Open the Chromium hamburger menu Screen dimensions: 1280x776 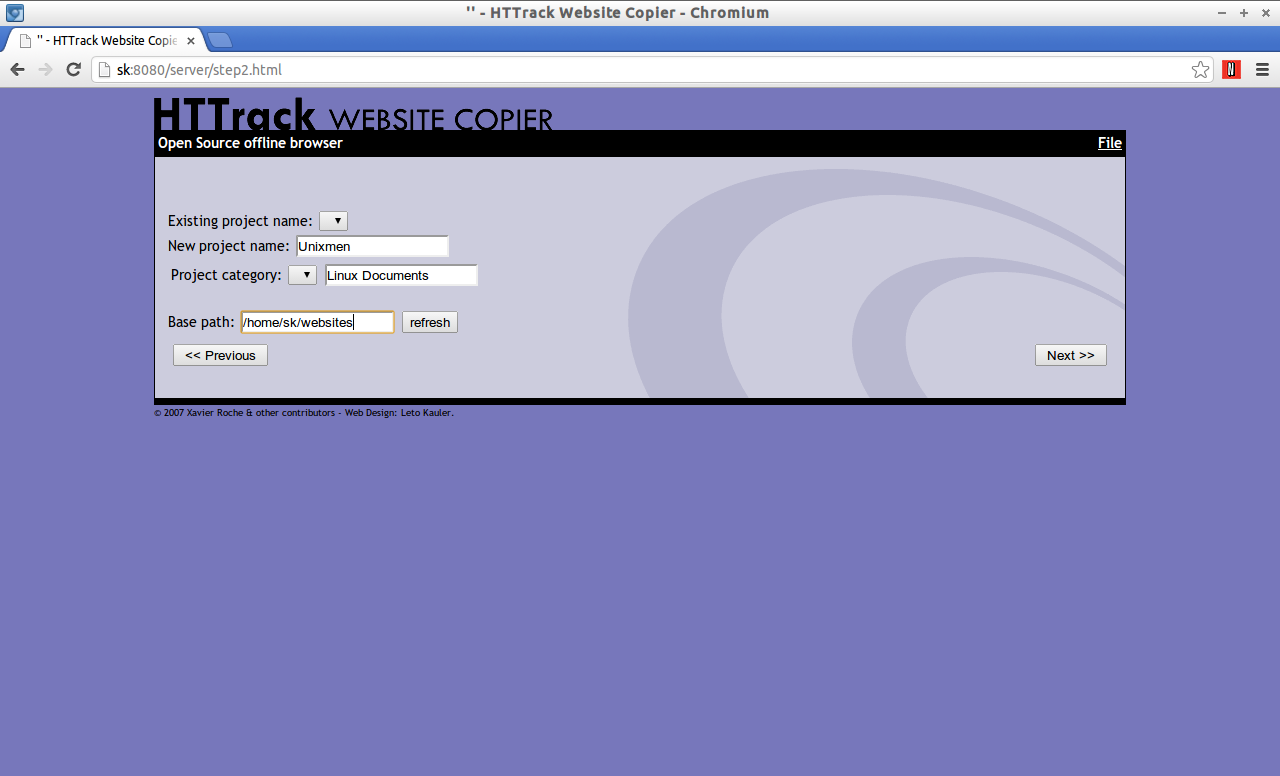(x=1262, y=69)
